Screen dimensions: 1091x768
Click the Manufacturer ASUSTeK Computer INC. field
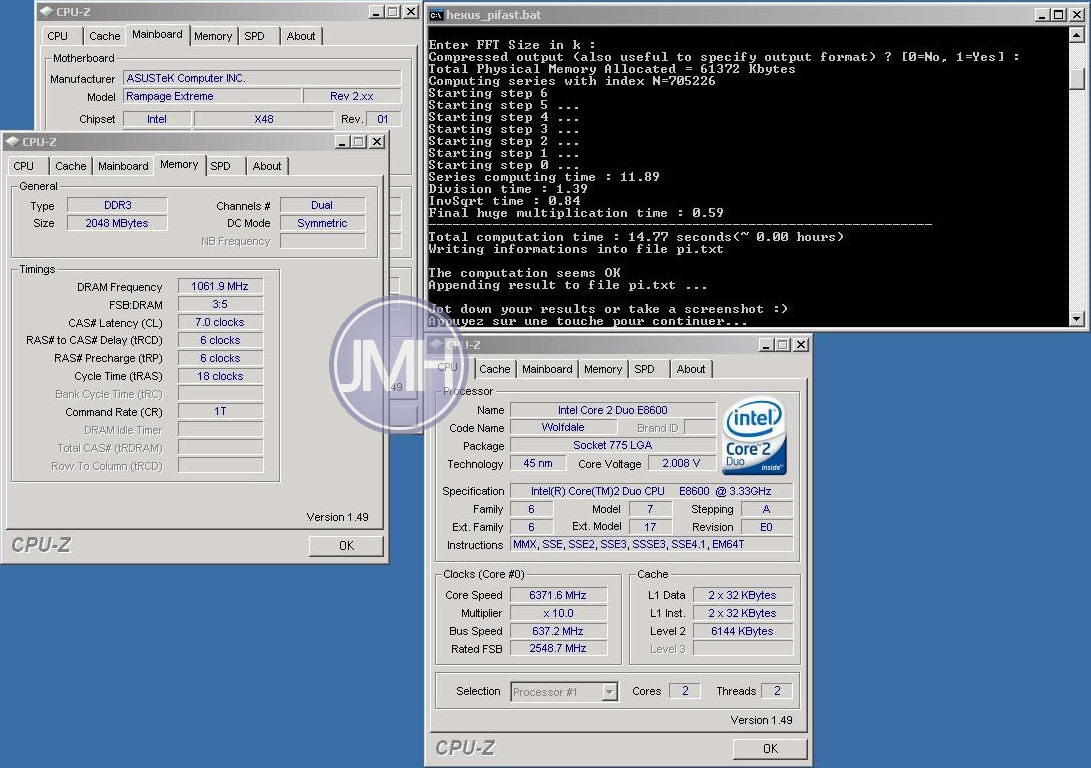262,79
